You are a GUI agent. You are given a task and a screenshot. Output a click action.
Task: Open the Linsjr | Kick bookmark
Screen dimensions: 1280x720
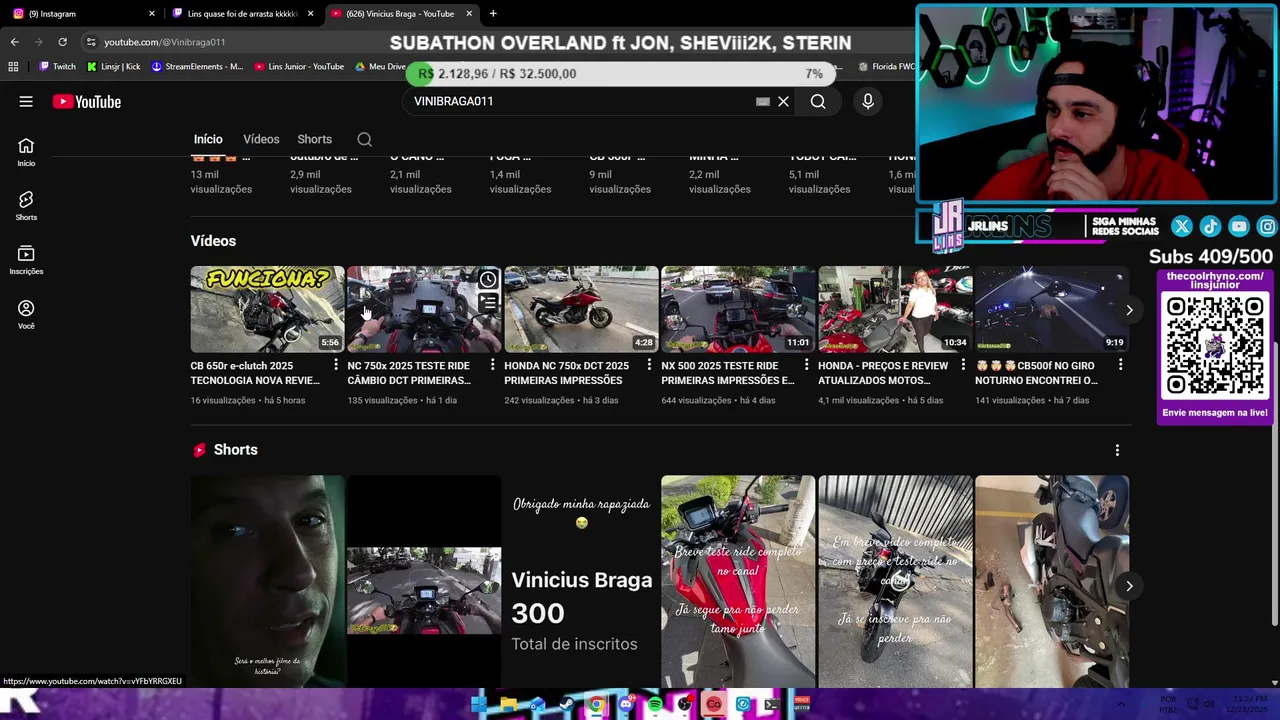click(x=113, y=66)
